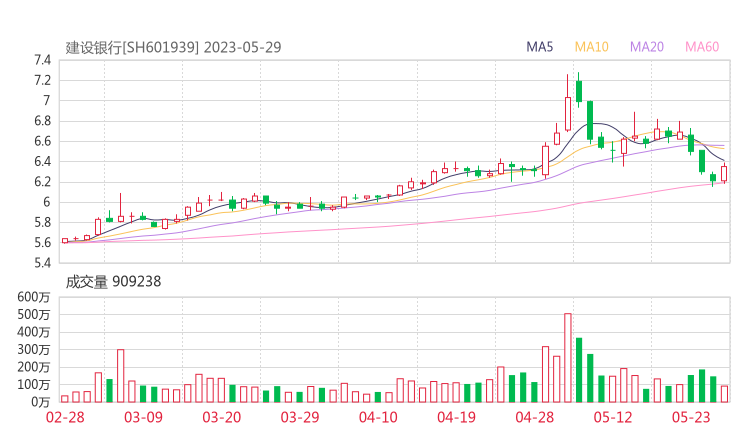Click the 6.6 price axis label
740x440 pixels.
[x=42, y=141]
